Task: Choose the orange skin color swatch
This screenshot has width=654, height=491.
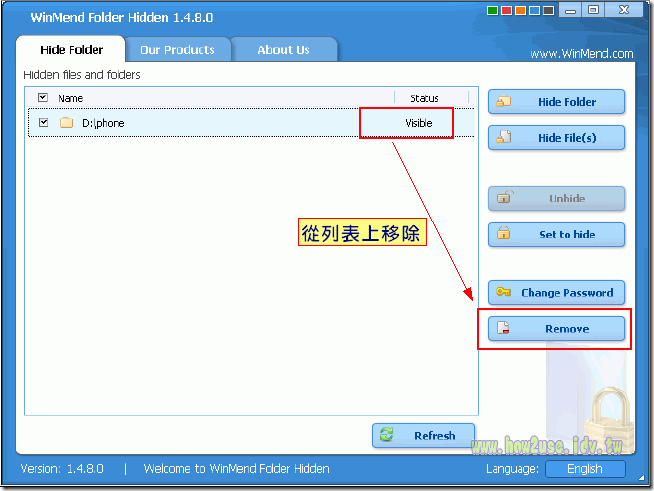Action: pyautogui.click(x=520, y=10)
